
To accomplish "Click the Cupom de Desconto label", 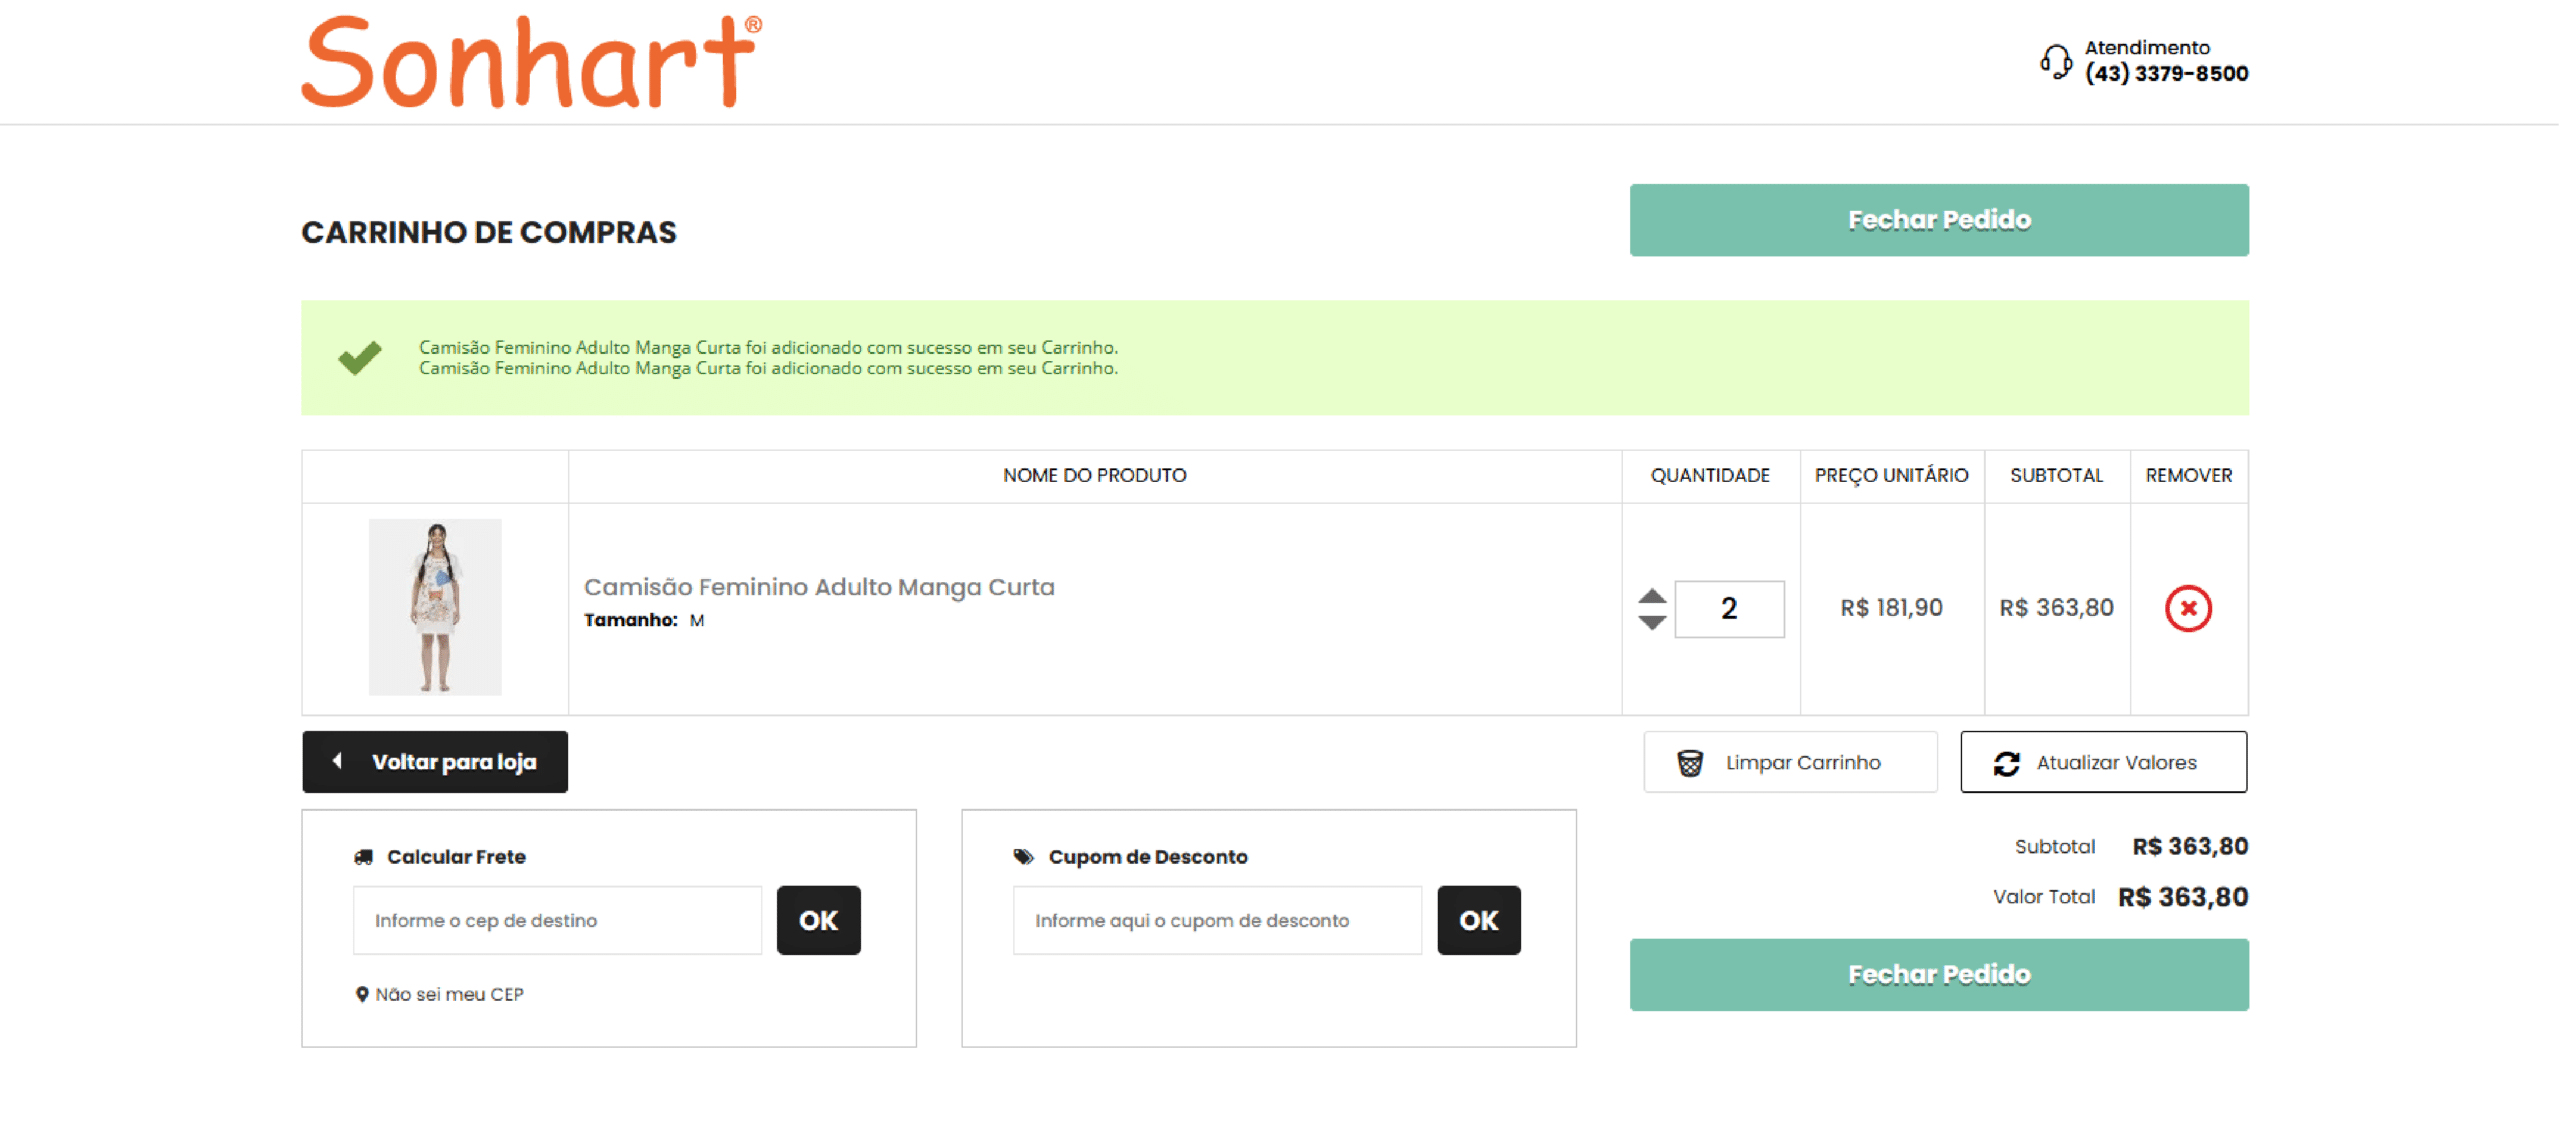I will point(1148,857).
